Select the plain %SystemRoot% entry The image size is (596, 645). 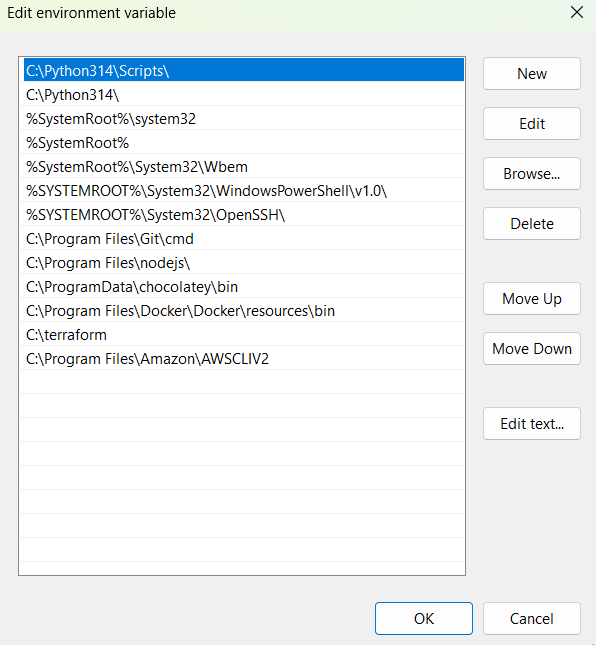click(x=242, y=142)
